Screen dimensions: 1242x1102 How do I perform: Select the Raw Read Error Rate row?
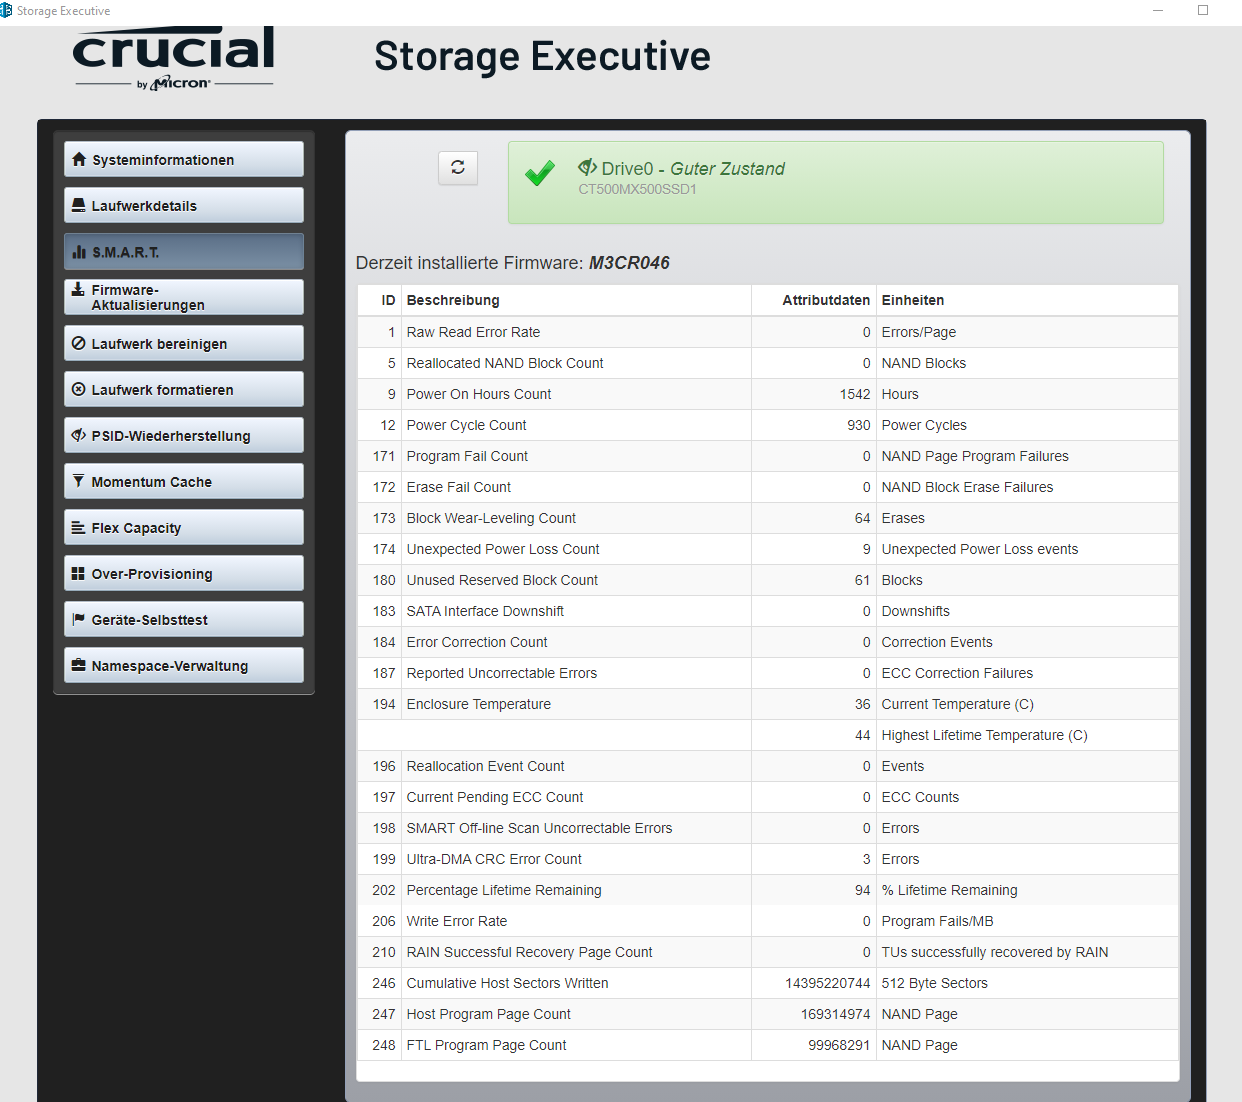[768, 332]
